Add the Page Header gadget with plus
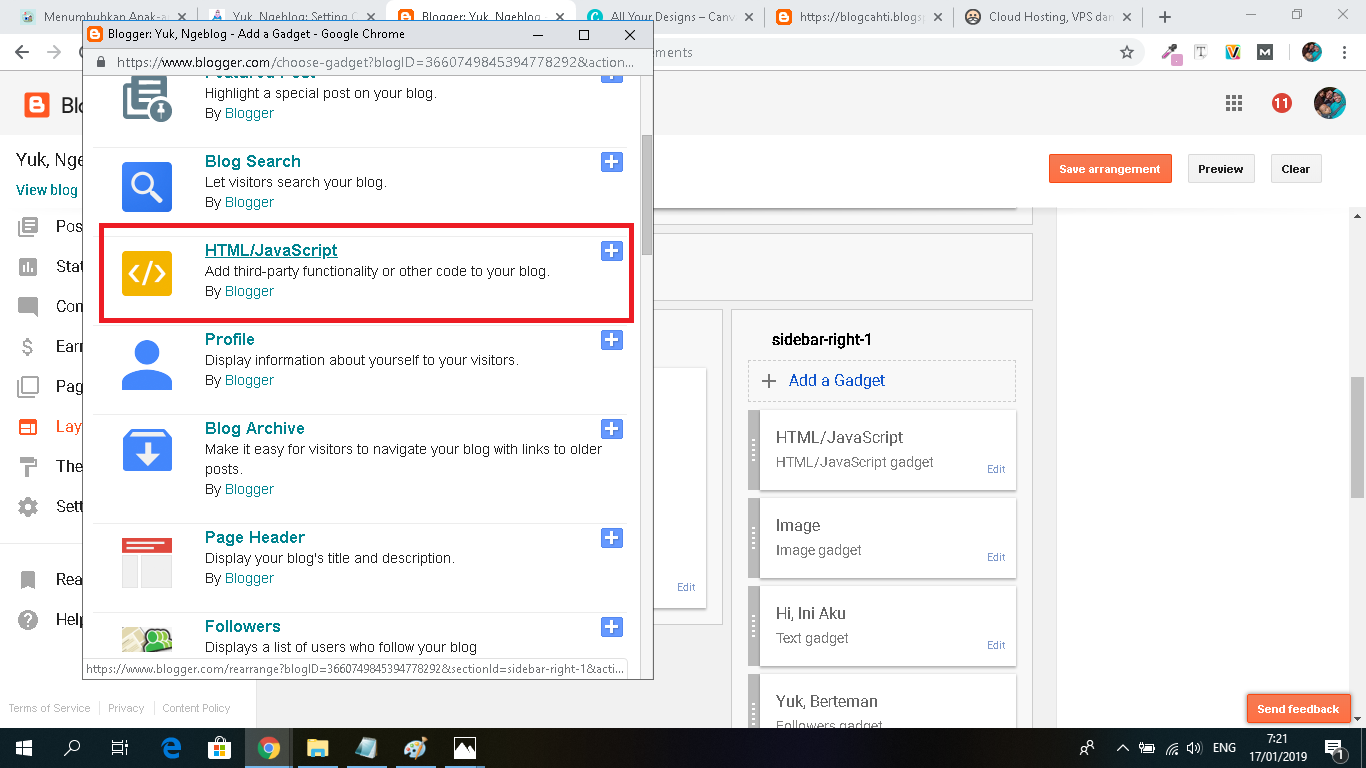This screenshot has height=768, width=1366. pyautogui.click(x=612, y=538)
